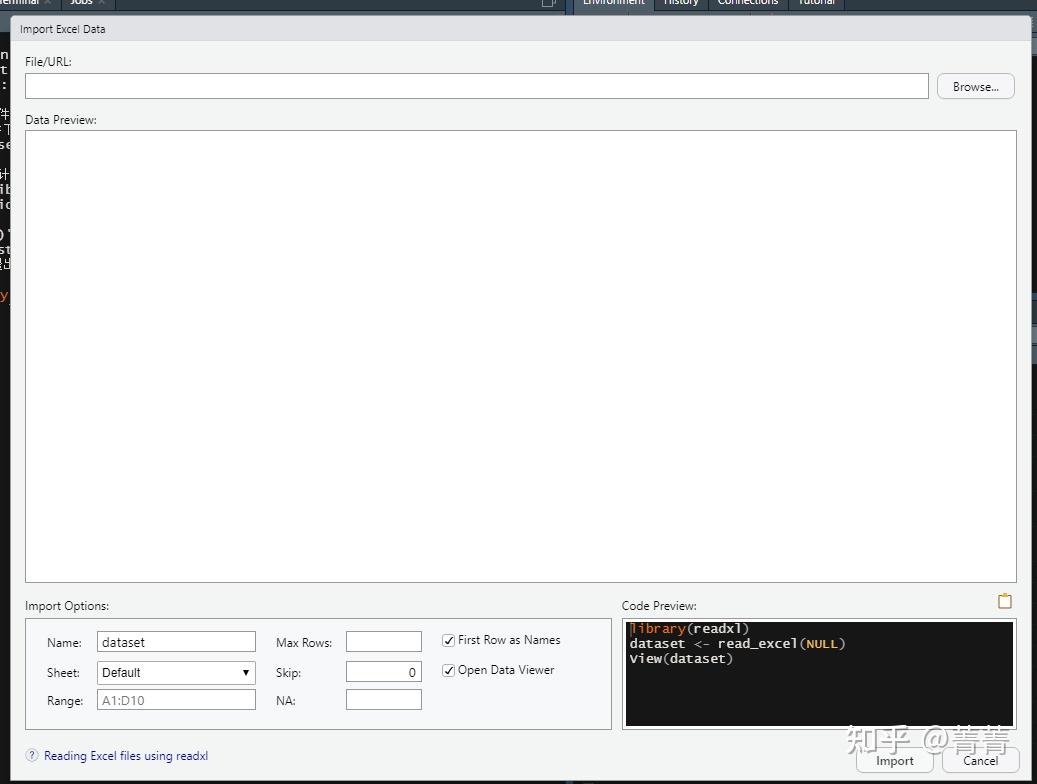Click the popout panel icon near Environment tab
Screen dimensions: 1037x784
pos(548,3)
